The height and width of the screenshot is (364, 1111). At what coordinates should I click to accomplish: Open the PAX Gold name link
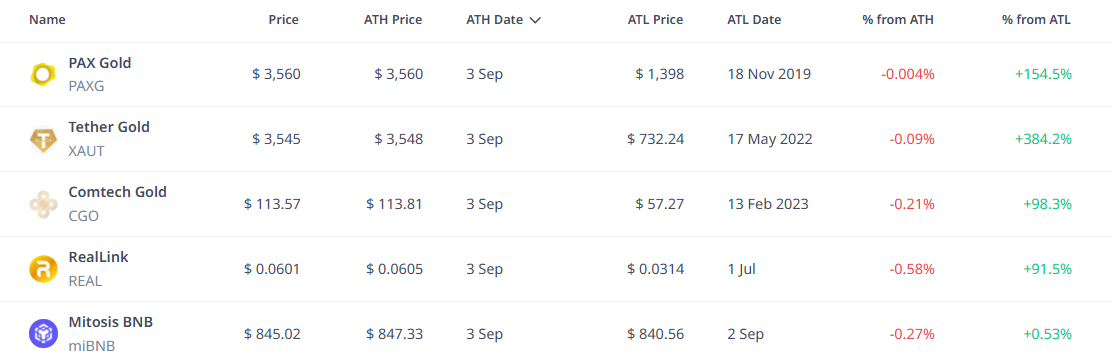click(100, 63)
